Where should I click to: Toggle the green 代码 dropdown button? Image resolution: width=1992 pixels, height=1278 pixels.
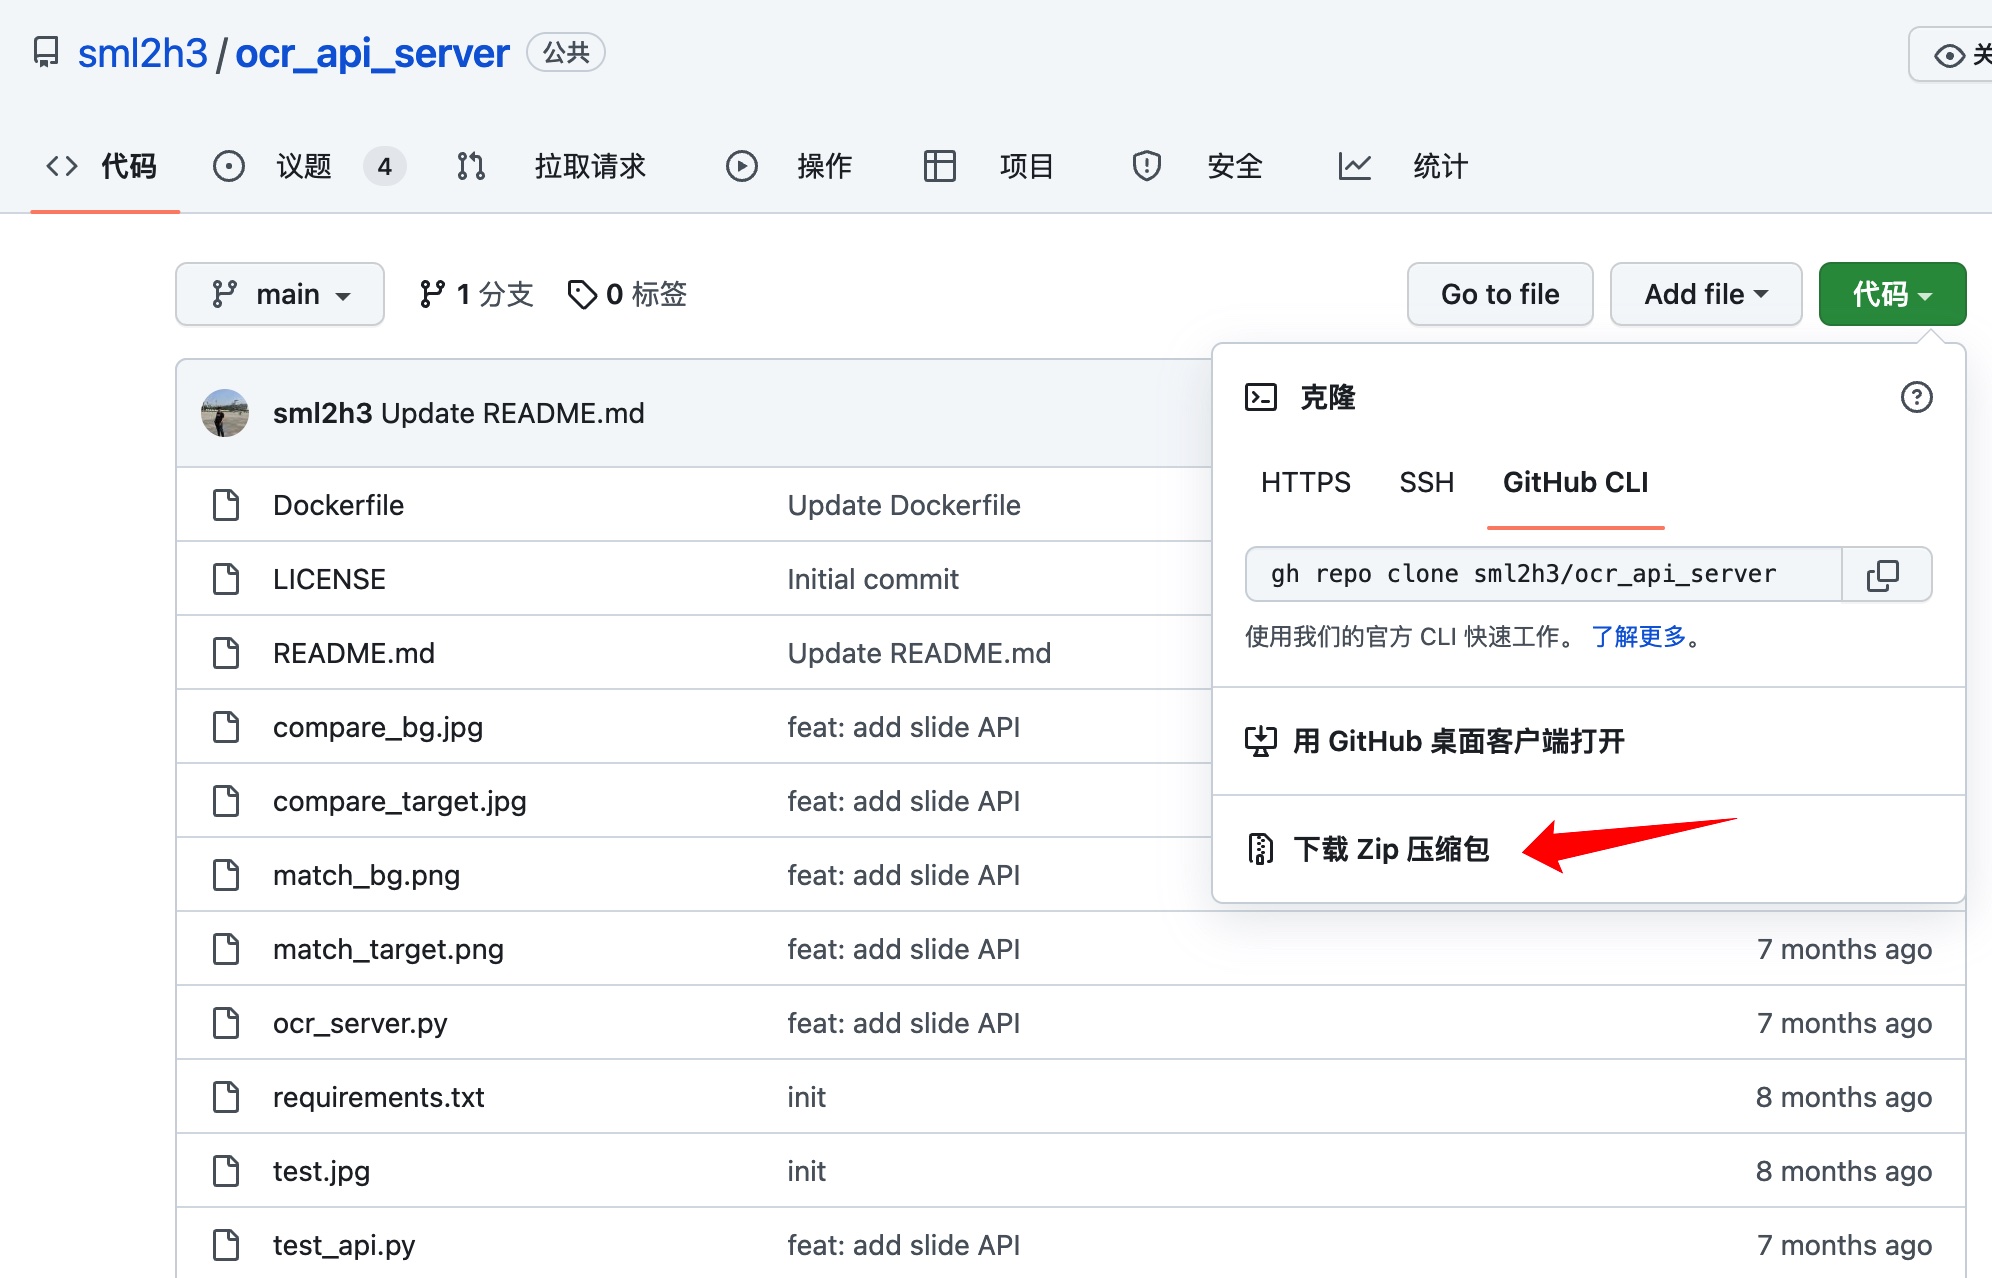click(x=1892, y=294)
